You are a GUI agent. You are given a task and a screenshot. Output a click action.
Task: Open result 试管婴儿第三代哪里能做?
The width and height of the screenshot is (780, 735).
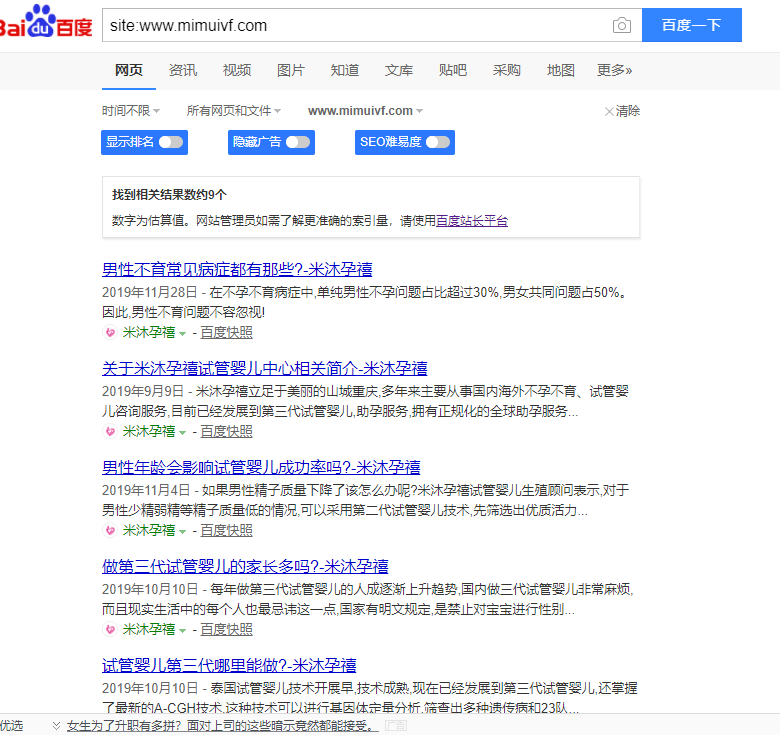pyautogui.click(x=229, y=665)
